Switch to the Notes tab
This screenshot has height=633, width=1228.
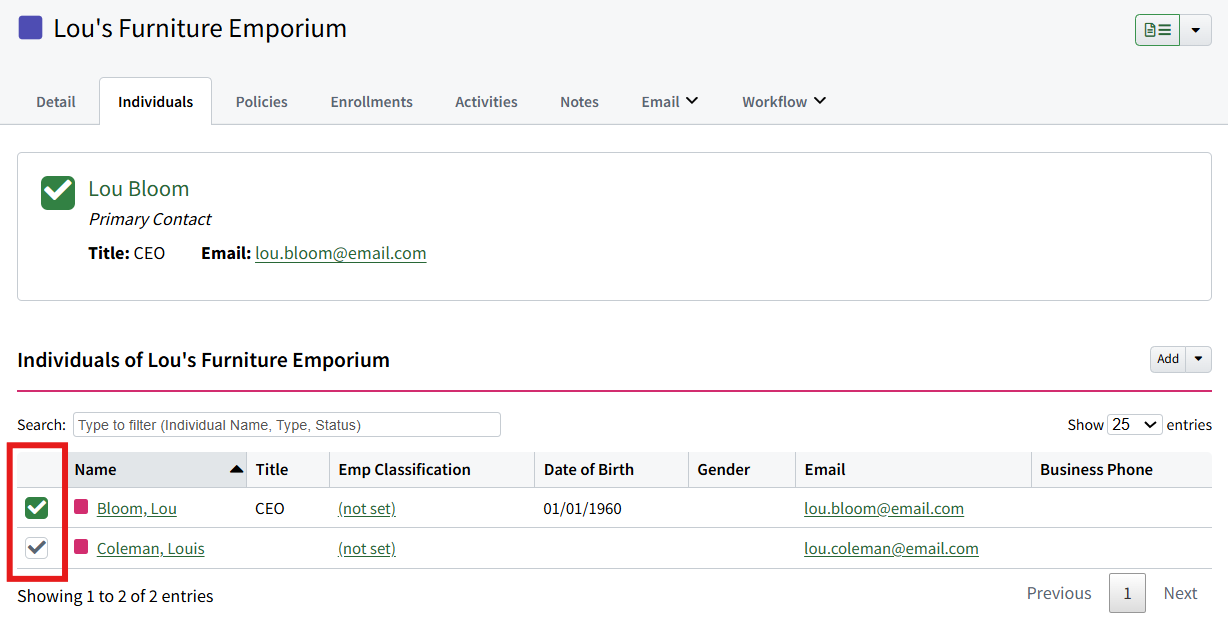point(579,101)
